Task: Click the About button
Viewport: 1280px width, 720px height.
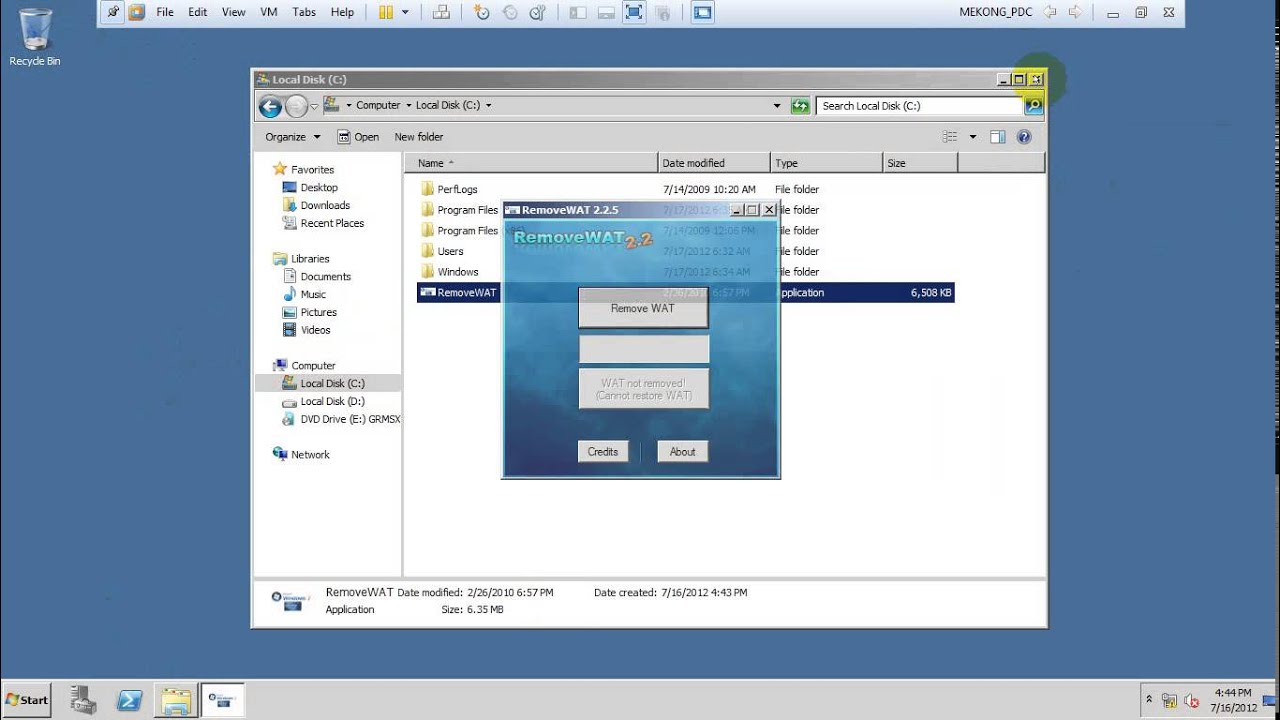Action: [682, 452]
